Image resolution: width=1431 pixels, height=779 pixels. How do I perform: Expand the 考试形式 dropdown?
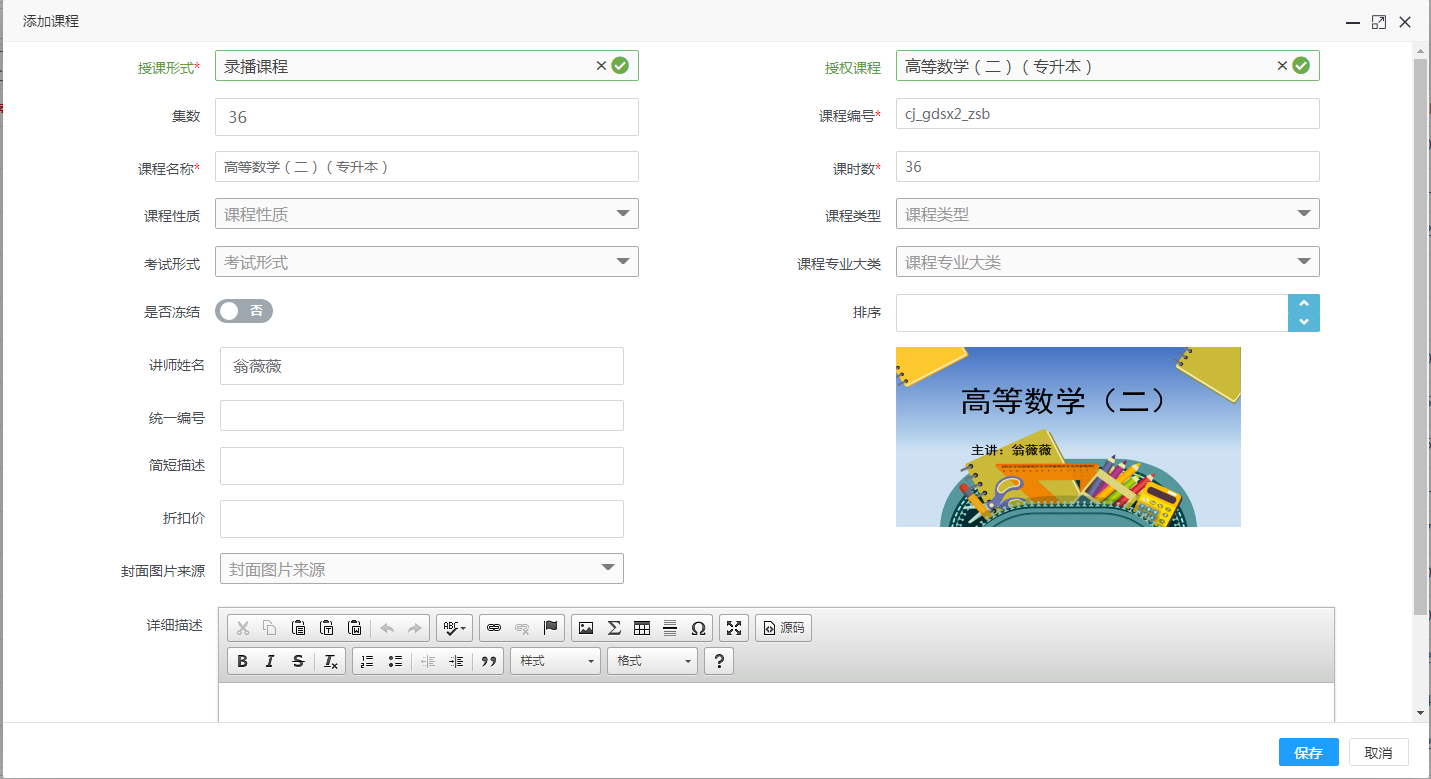coord(426,263)
